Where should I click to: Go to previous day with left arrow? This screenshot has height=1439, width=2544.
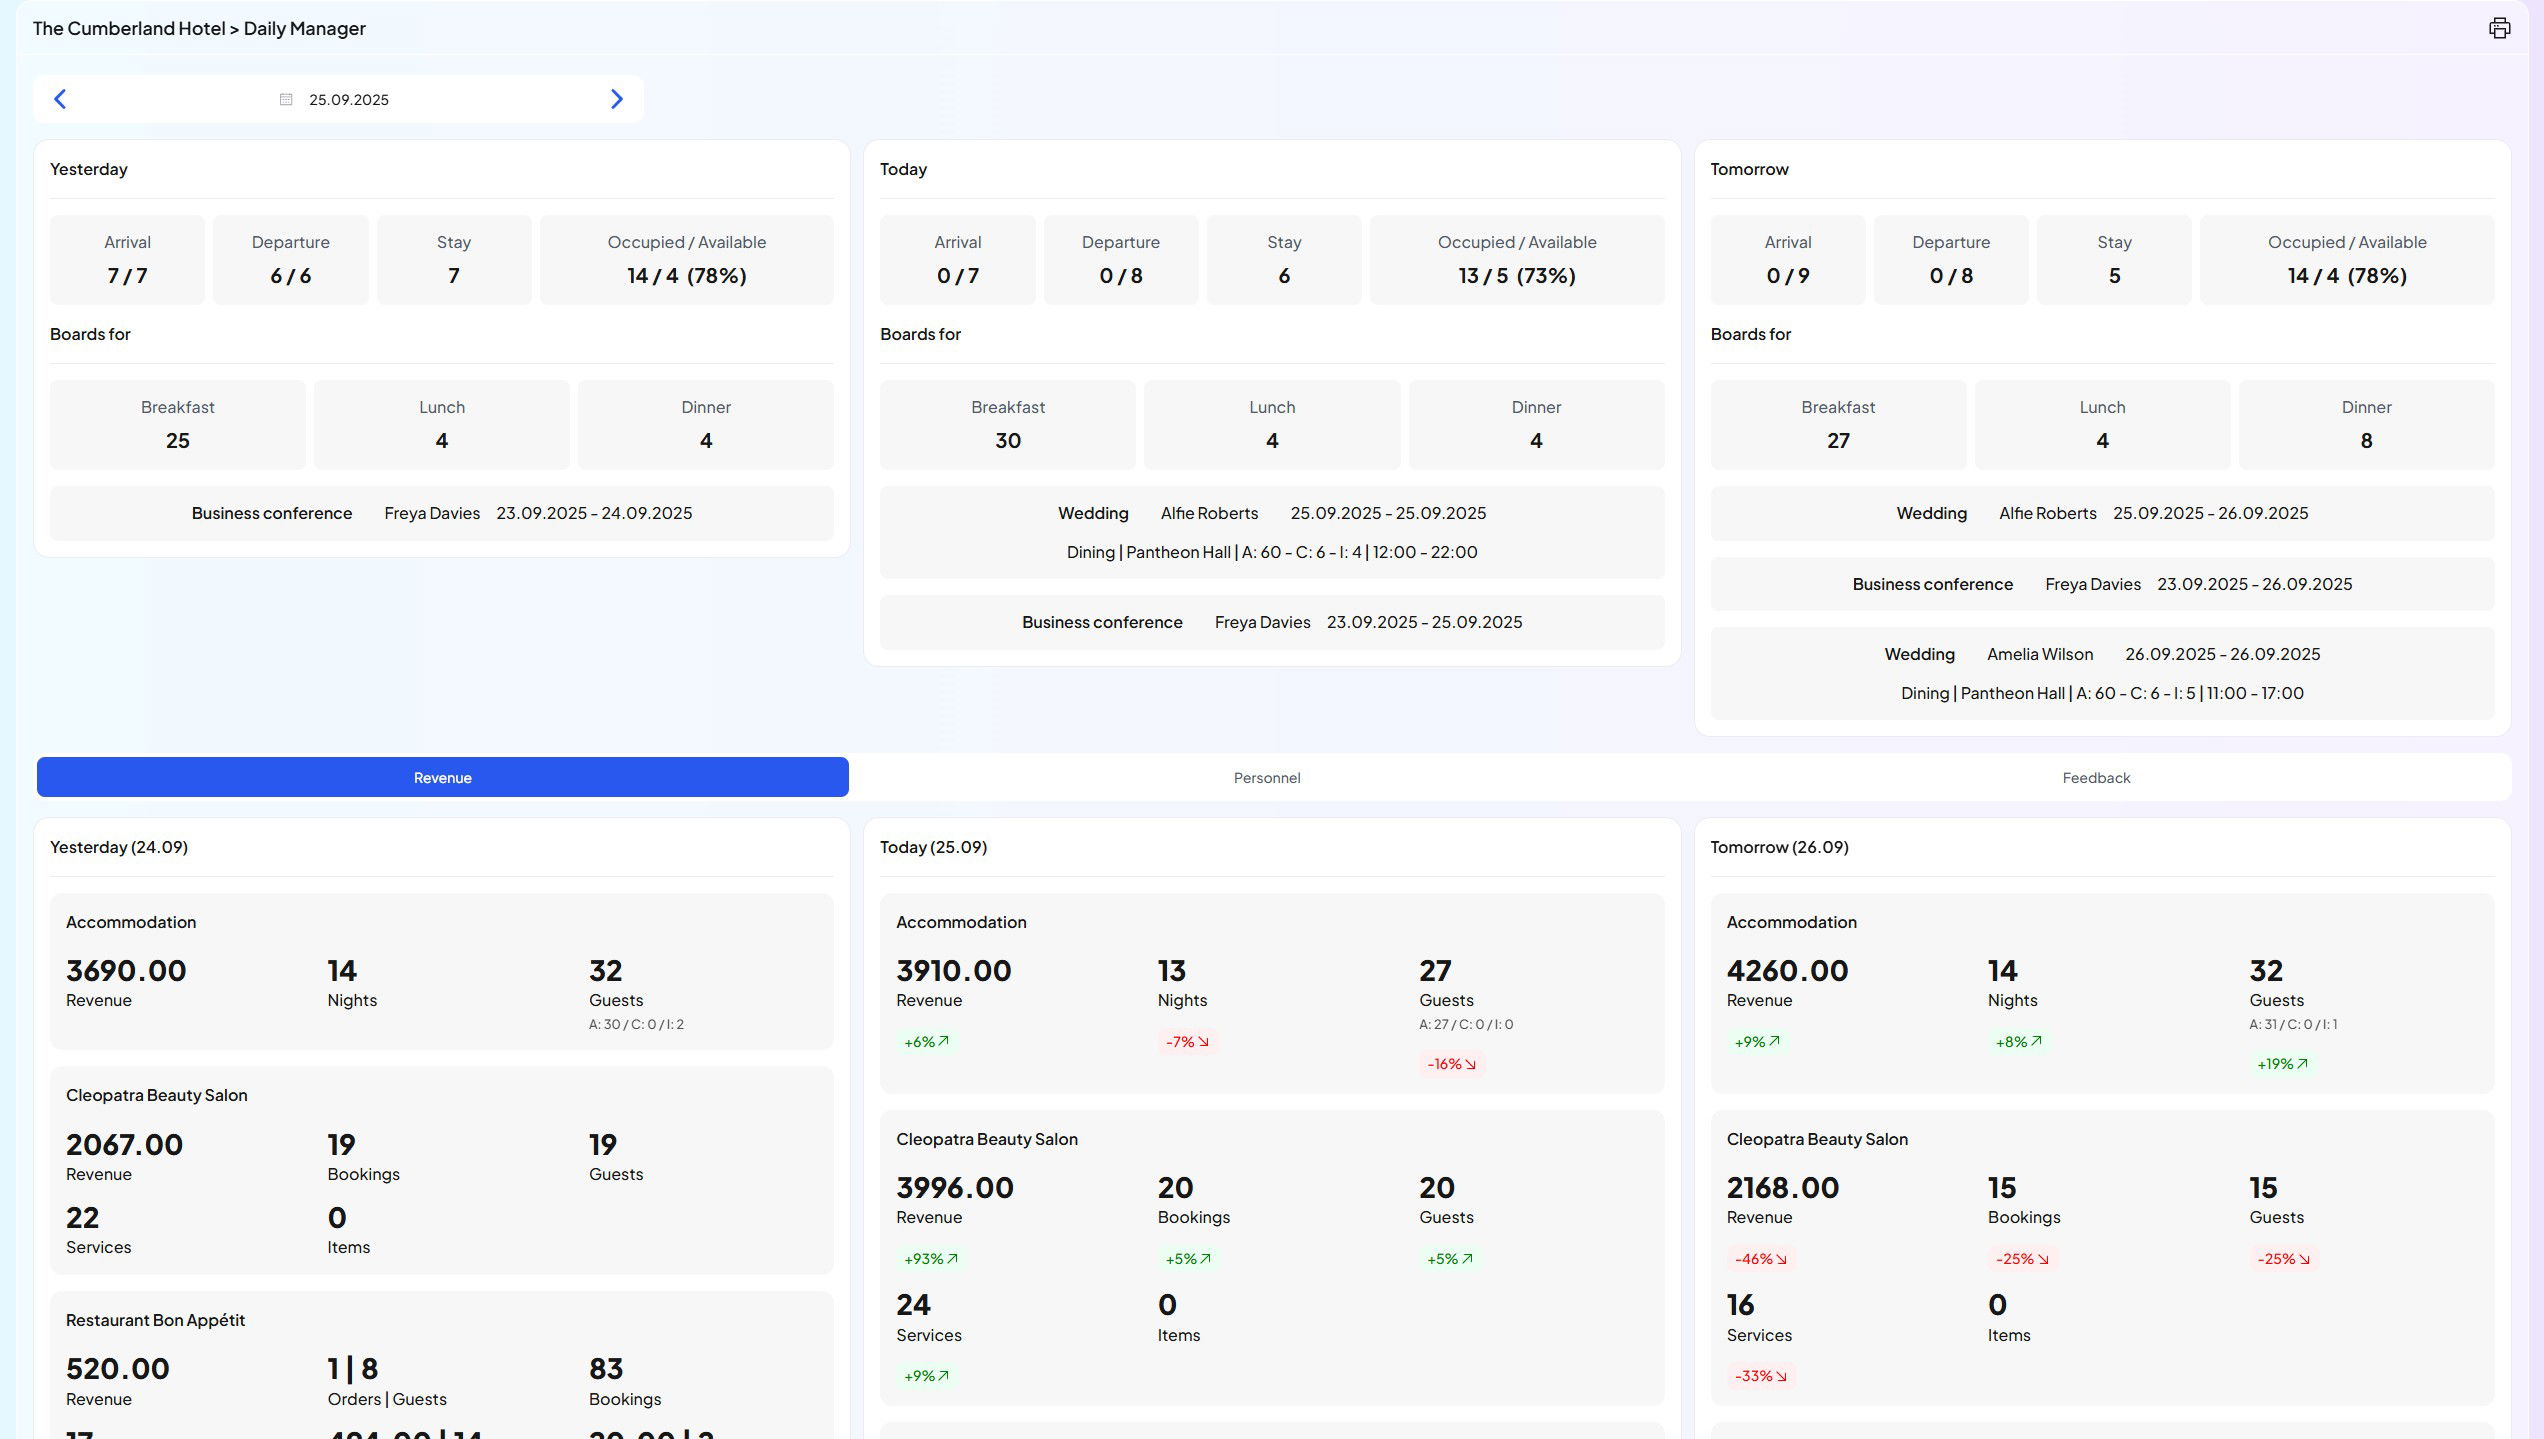[60, 99]
